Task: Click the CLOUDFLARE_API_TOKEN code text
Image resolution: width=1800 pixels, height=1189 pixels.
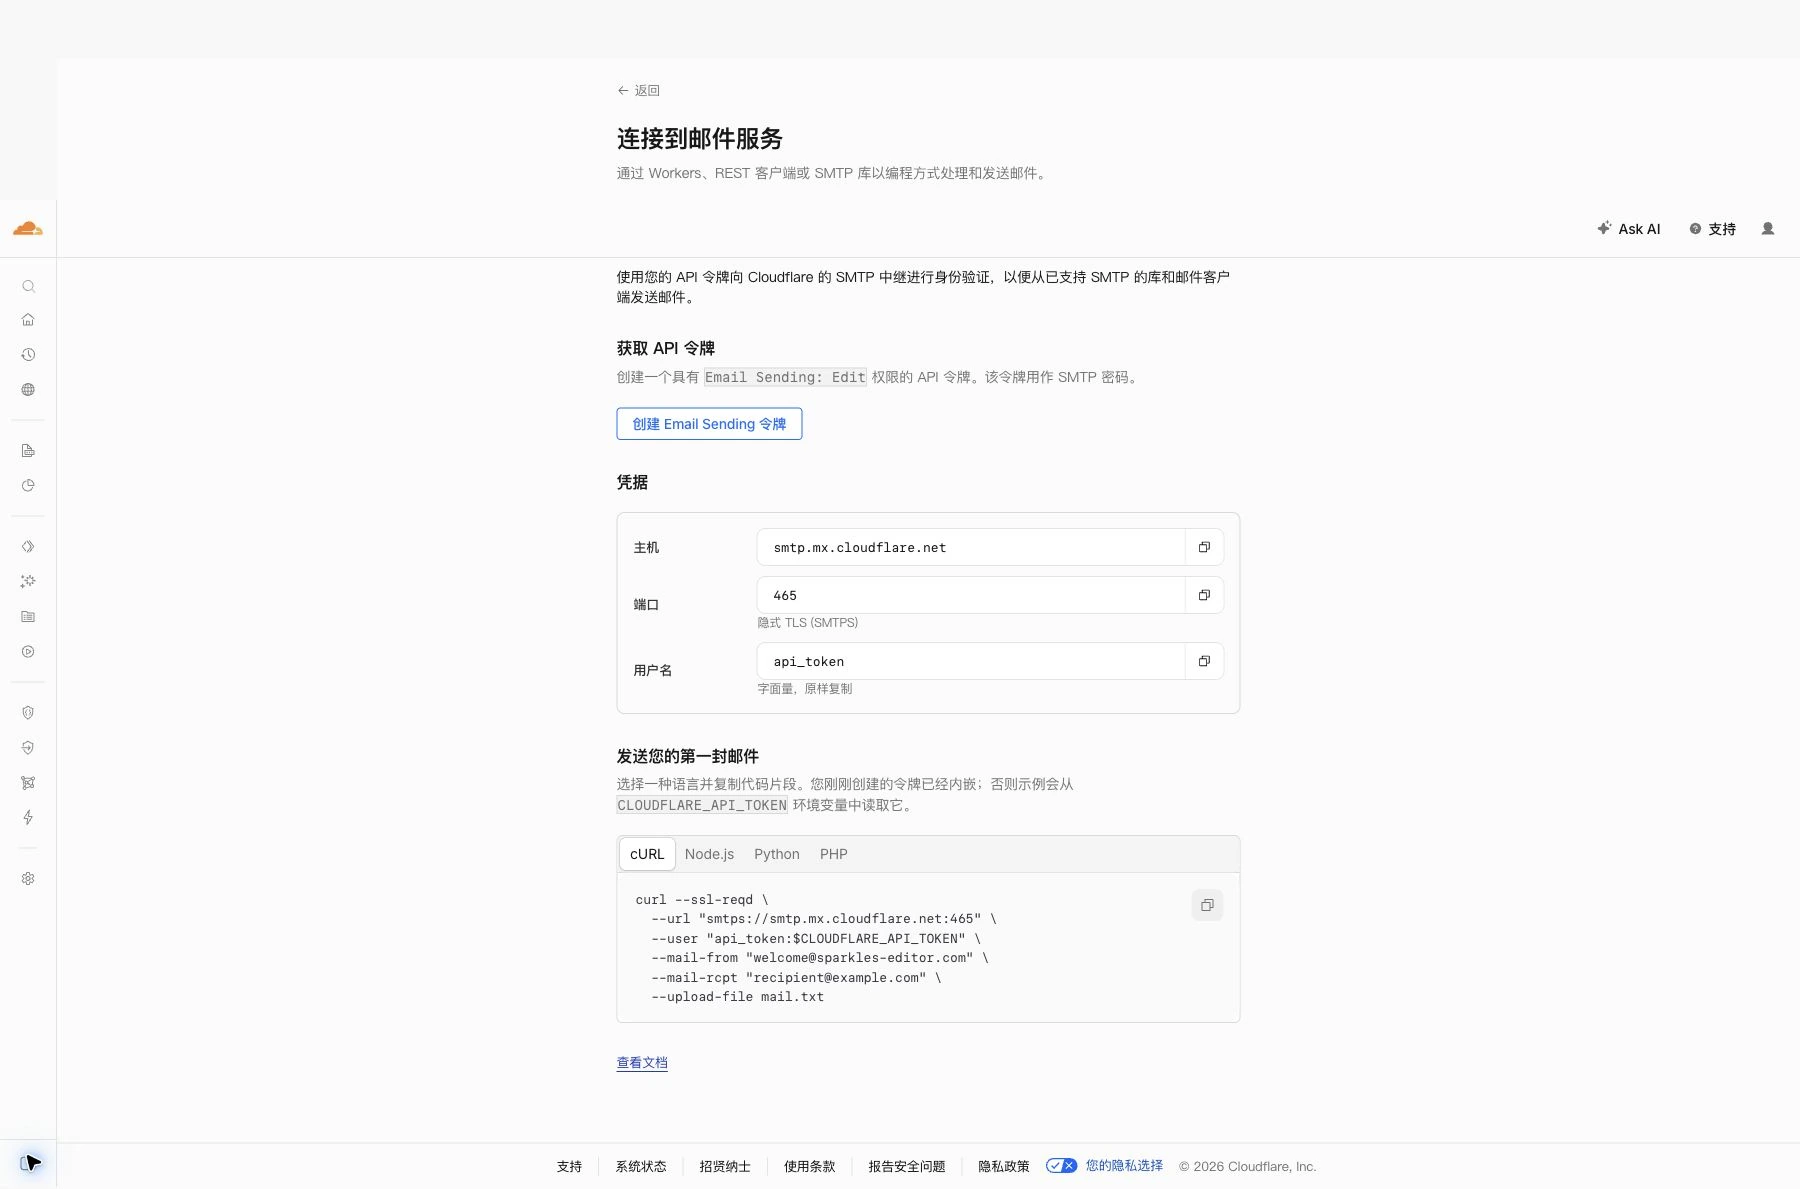Action: click(x=702, y=805)
